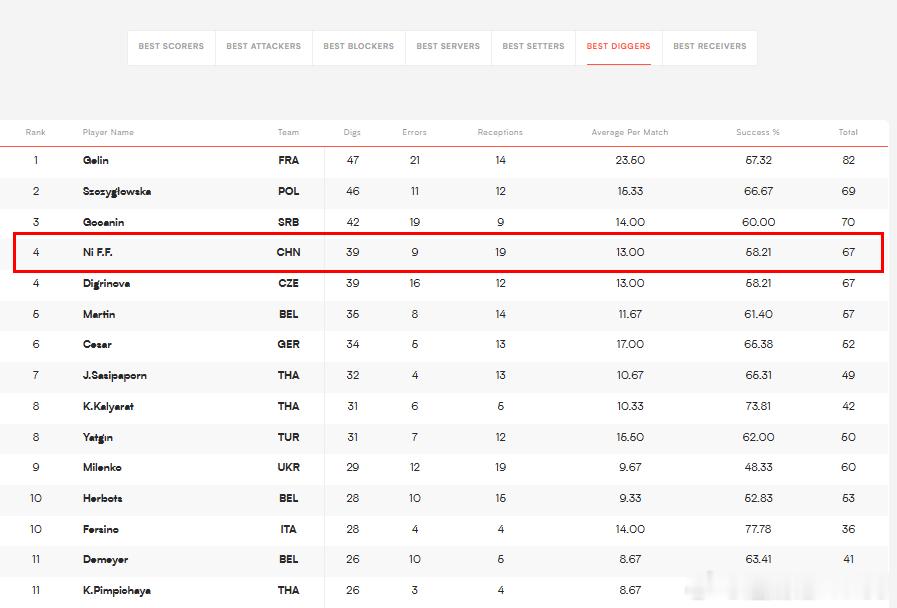Image resolution: width=897 pixels, height=608 pixels.
Task: Click team code POL
Action: [x=288, y=191]
